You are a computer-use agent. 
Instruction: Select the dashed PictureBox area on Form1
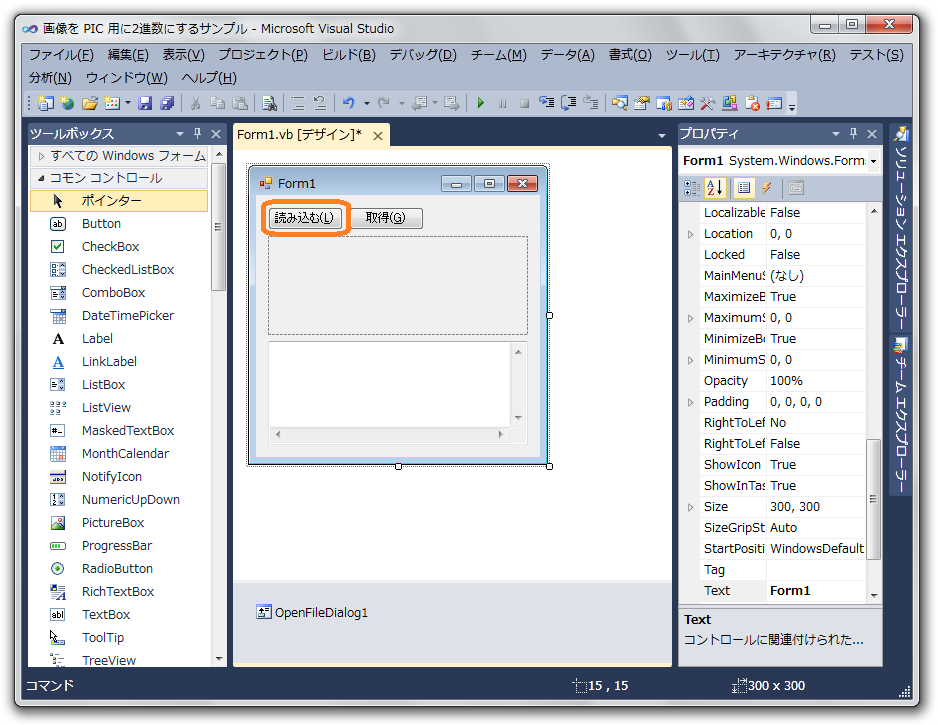pyautogui.click(x=398, y=285)
